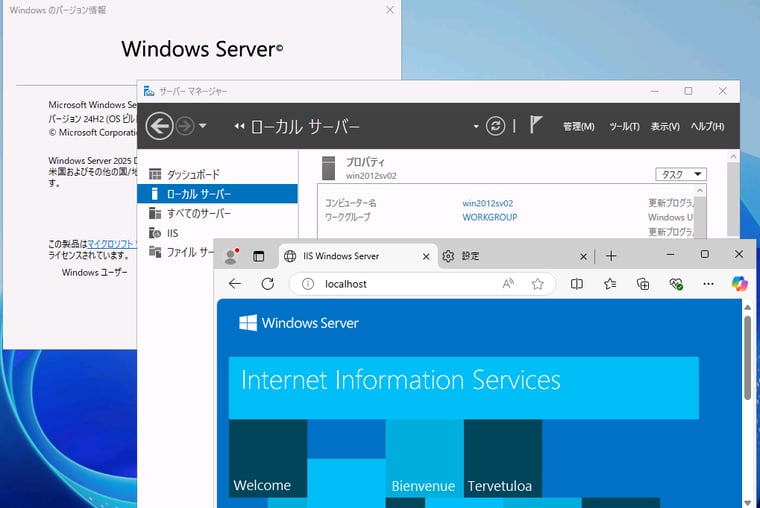Open the 管理(M) menu
The width and height of the screenshot is (760, 508).
(579, 127)
